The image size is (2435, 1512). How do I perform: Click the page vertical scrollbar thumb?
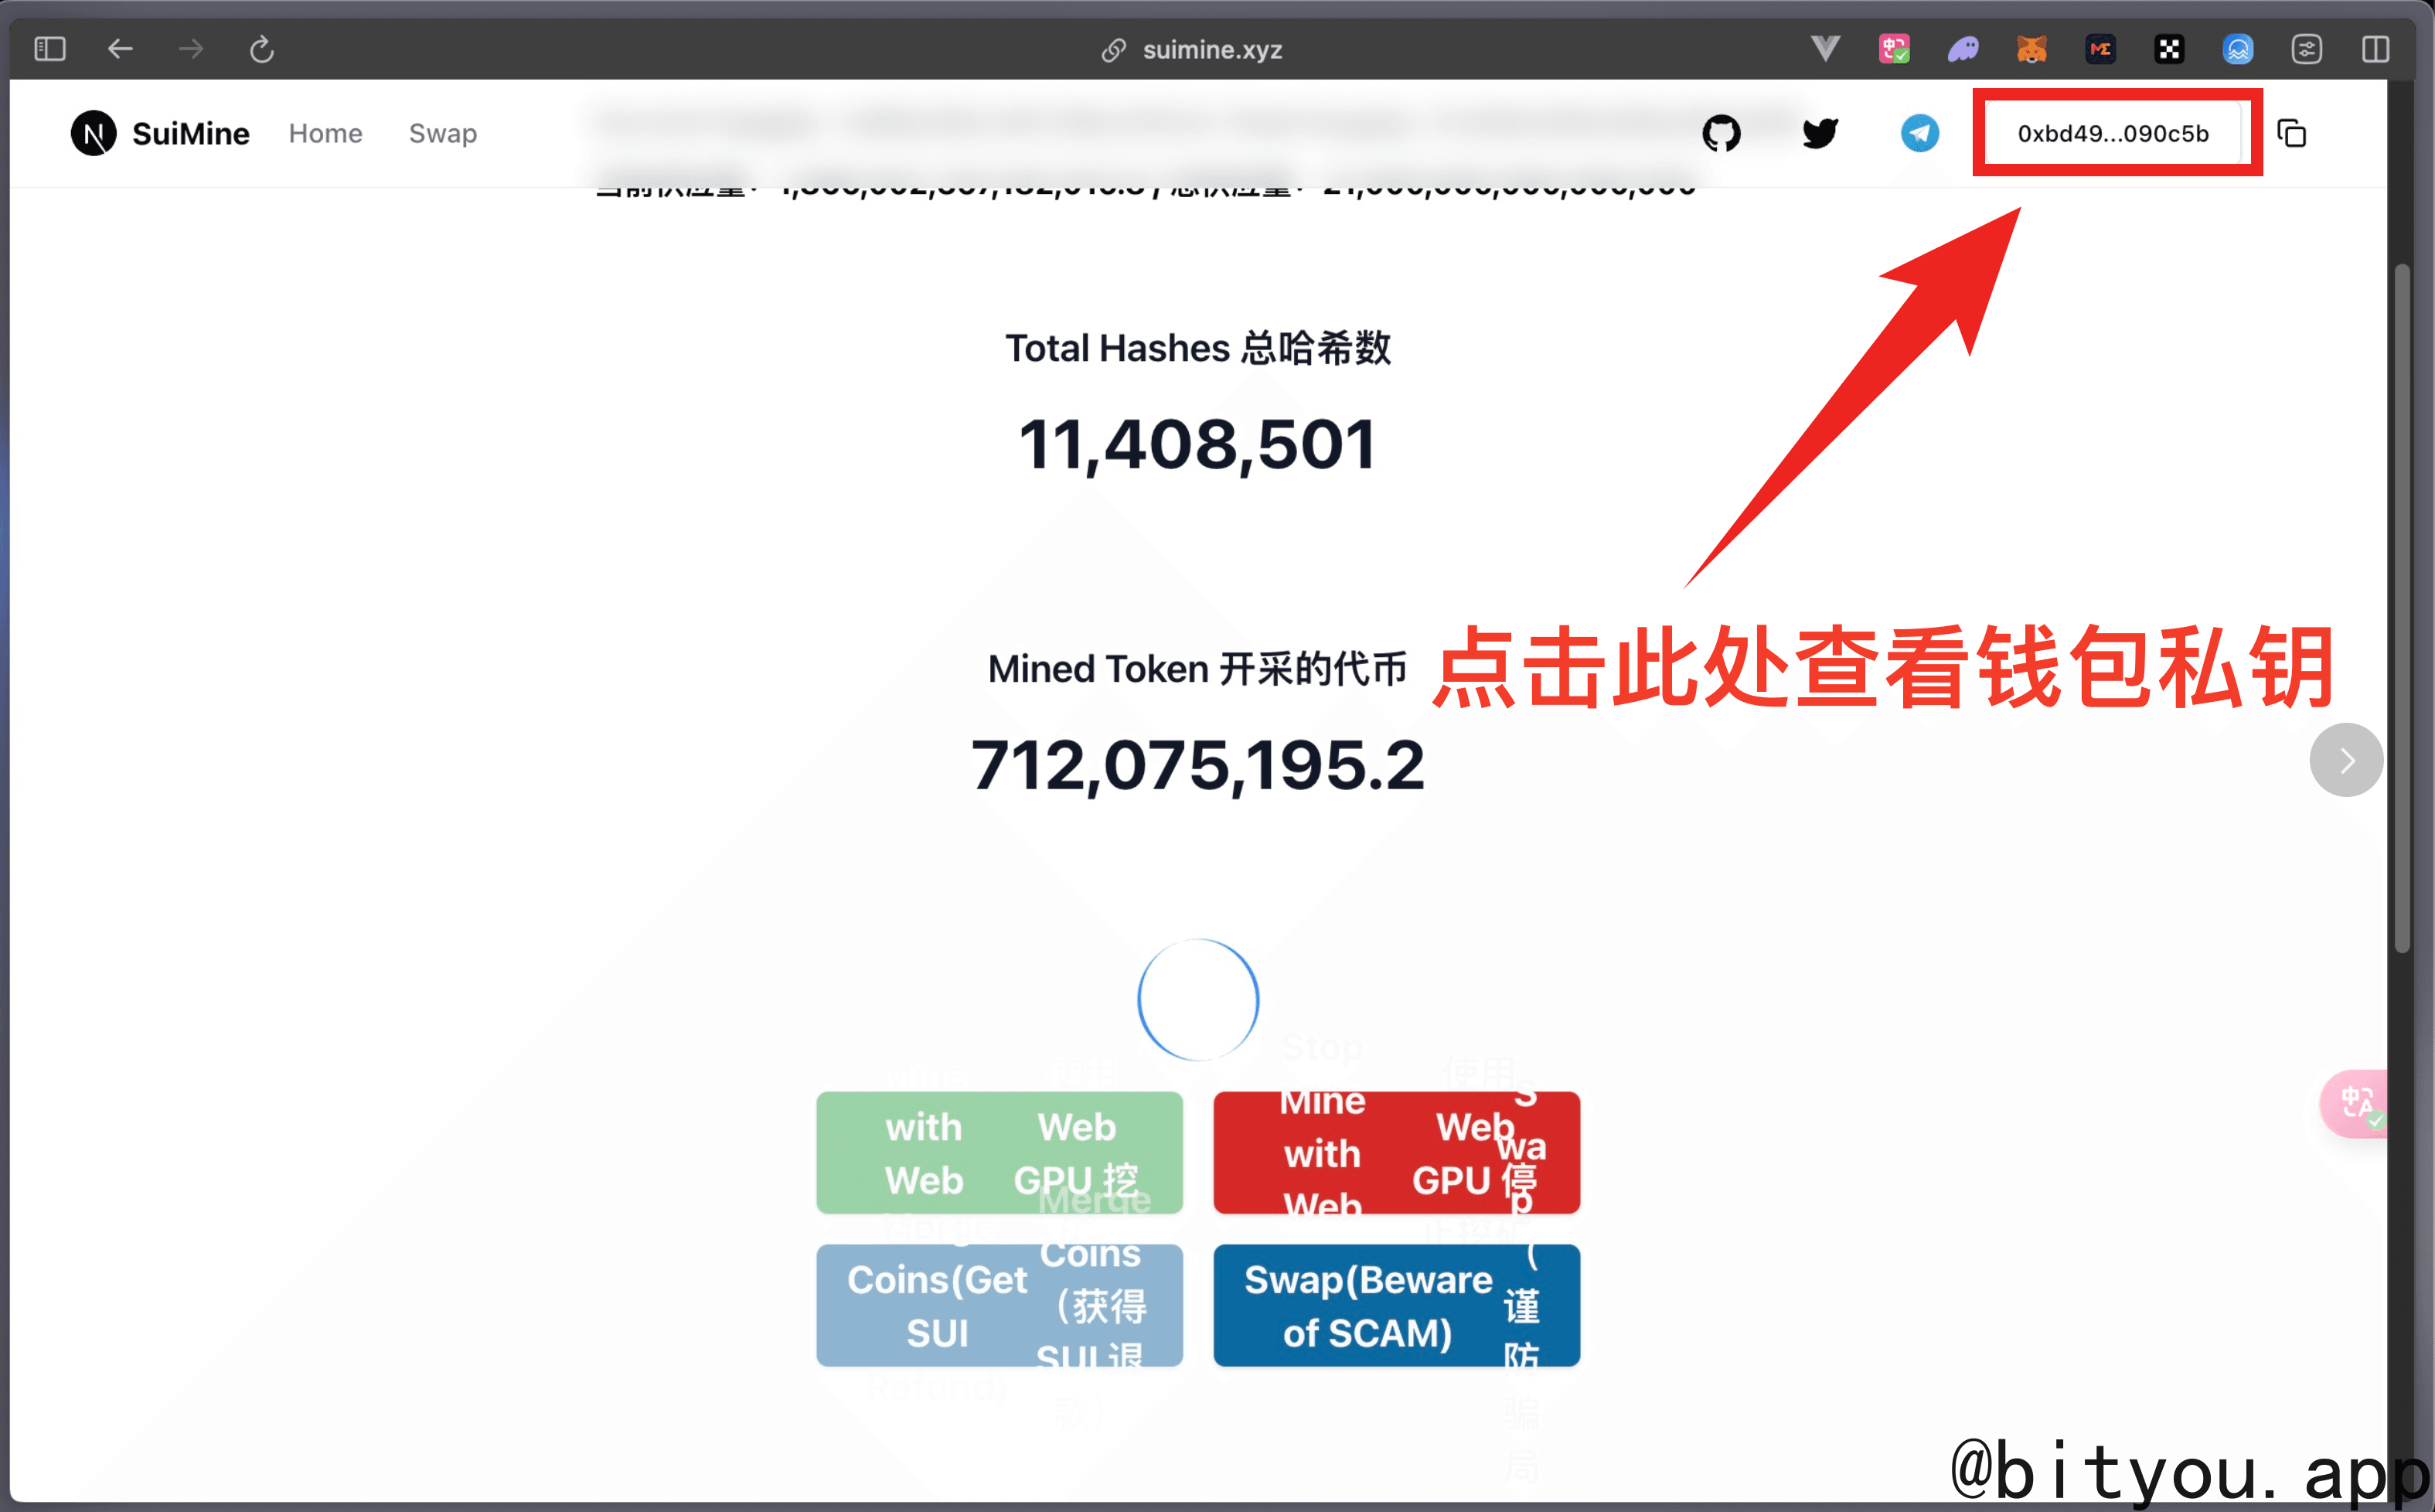coord(2402,608)
